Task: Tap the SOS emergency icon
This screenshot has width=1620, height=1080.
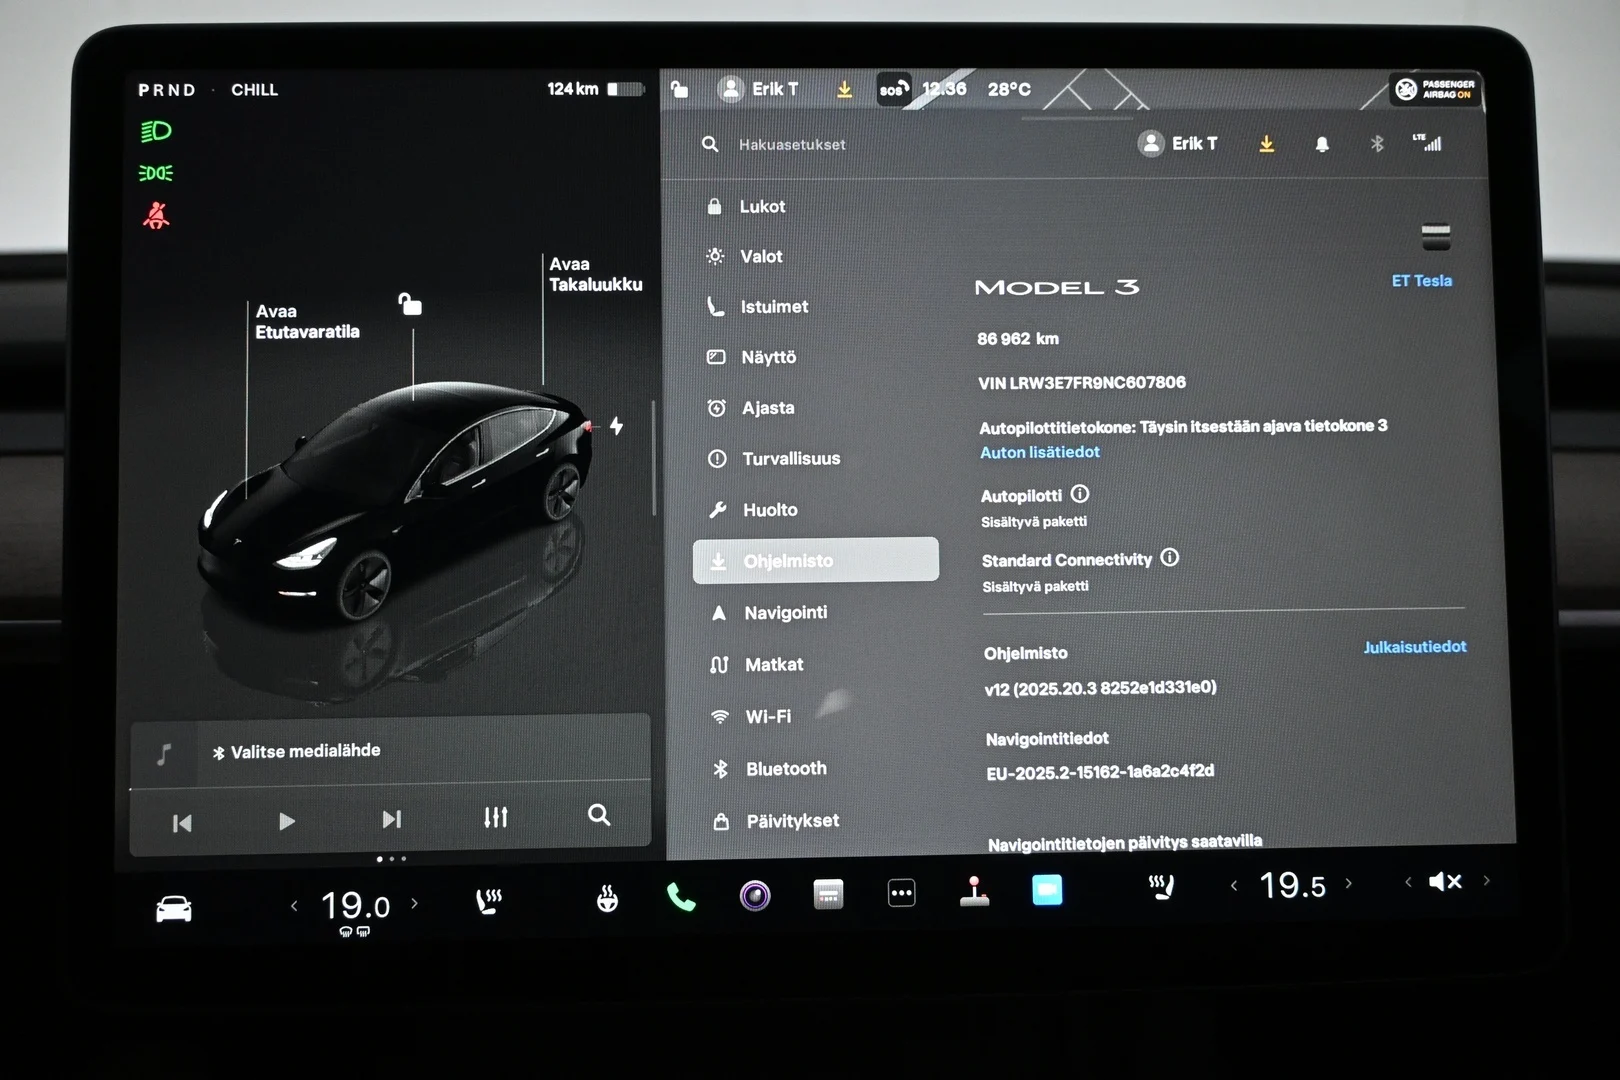Action: pyautogui.click(x=893, y=89)
